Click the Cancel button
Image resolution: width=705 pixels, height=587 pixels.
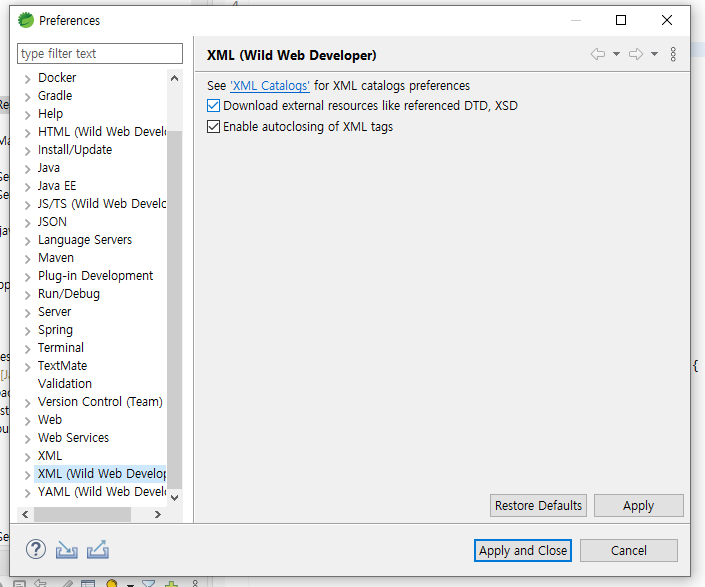[629, 551]
